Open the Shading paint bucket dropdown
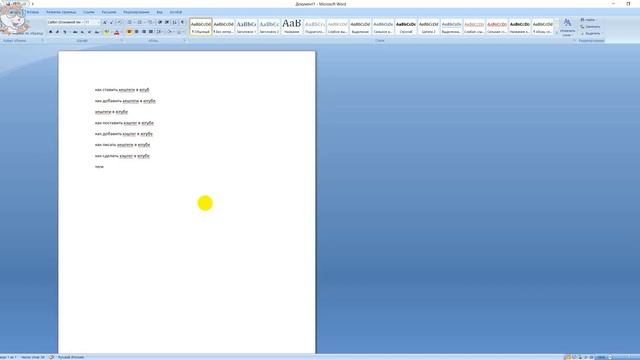The height and width of the screenshot is (360, 640). point(170,32)
